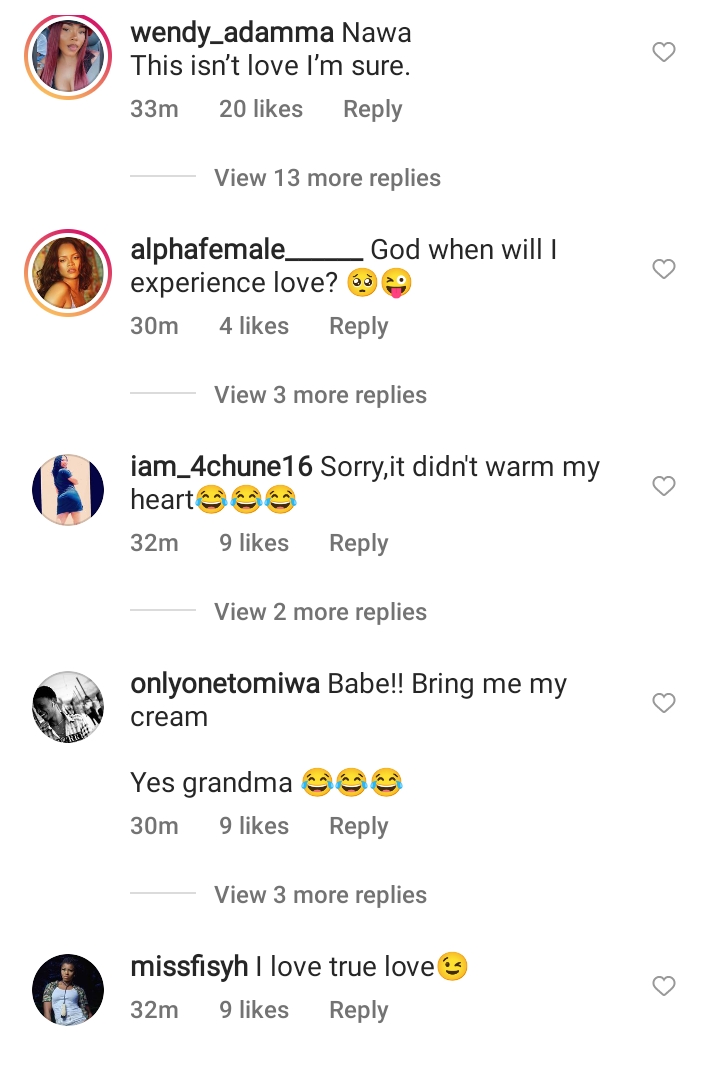Open wendy_adamma's profile picture

67,58
